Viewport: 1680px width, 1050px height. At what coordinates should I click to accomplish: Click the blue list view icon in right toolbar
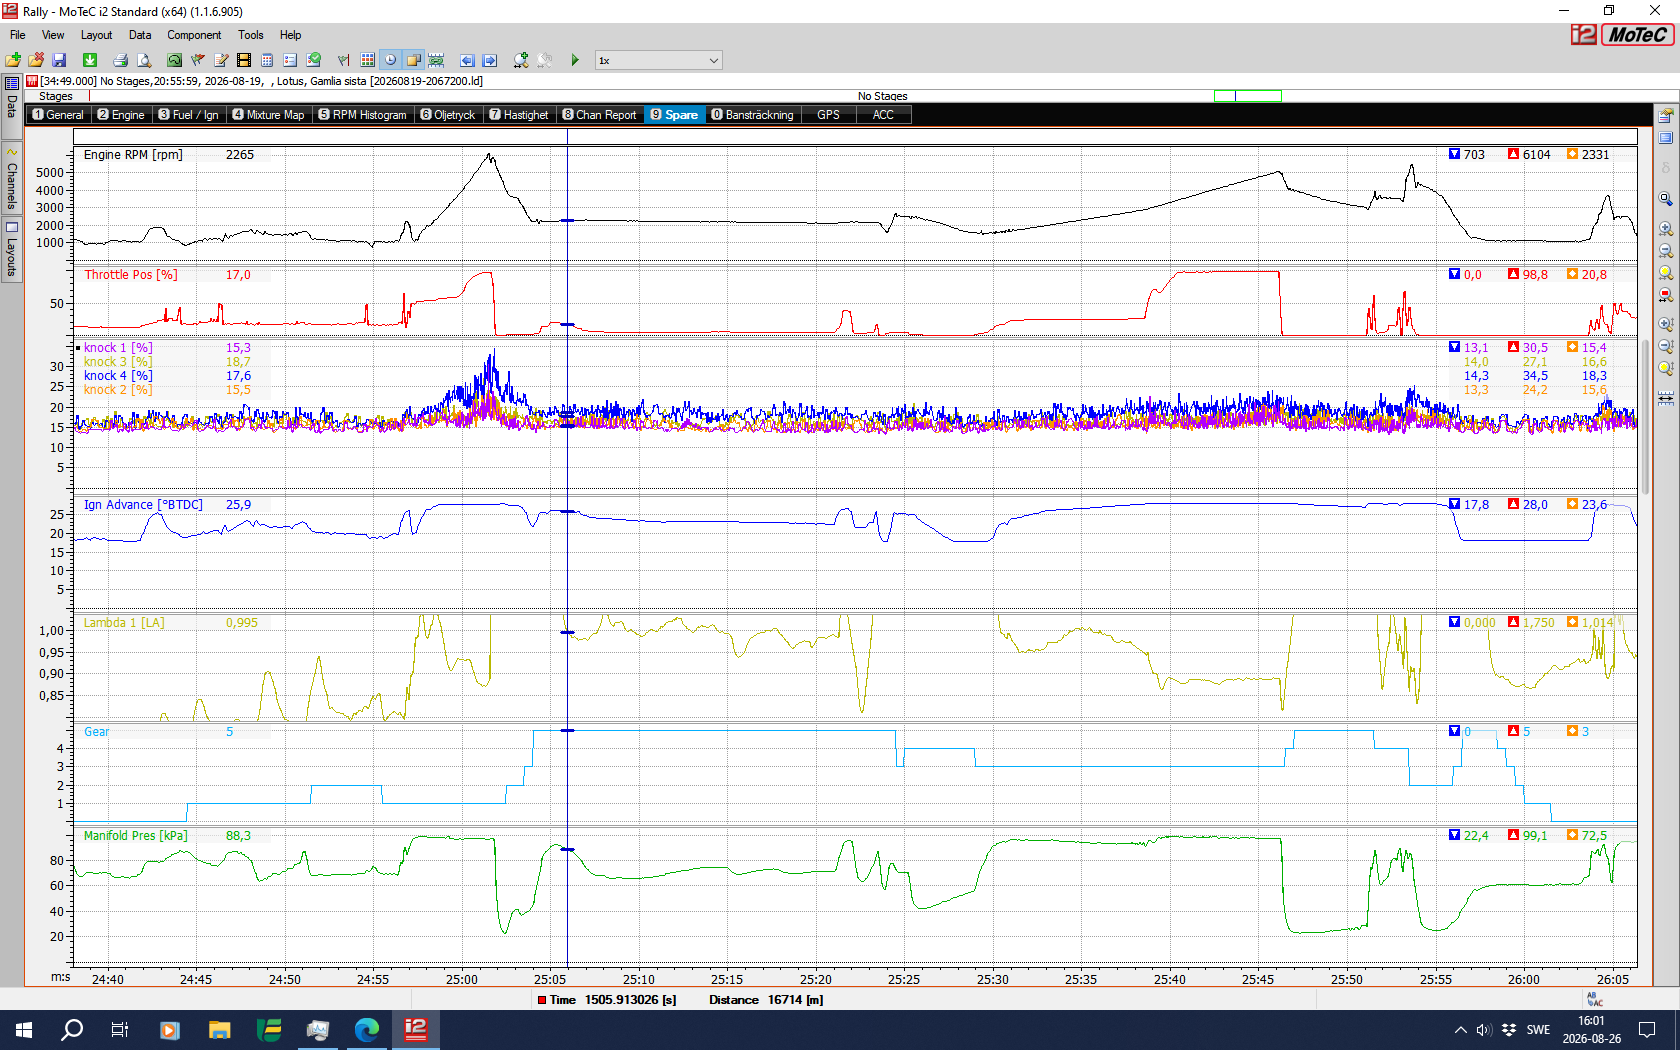click(x=1666, y=138)
